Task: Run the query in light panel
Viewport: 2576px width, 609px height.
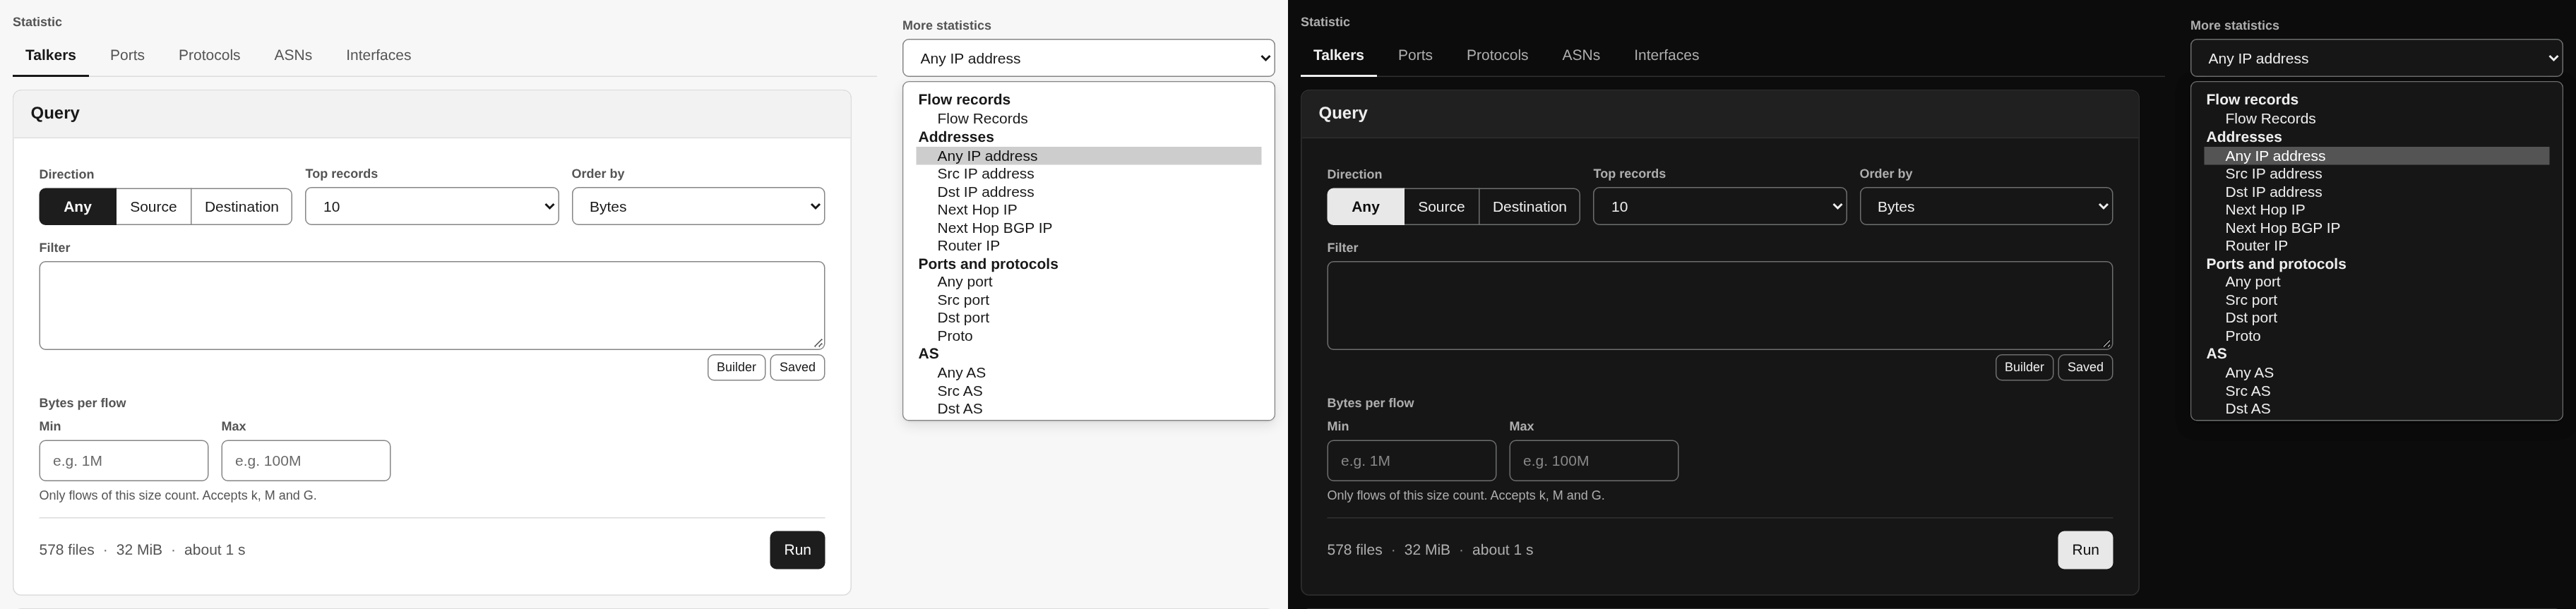Action: 797,550
